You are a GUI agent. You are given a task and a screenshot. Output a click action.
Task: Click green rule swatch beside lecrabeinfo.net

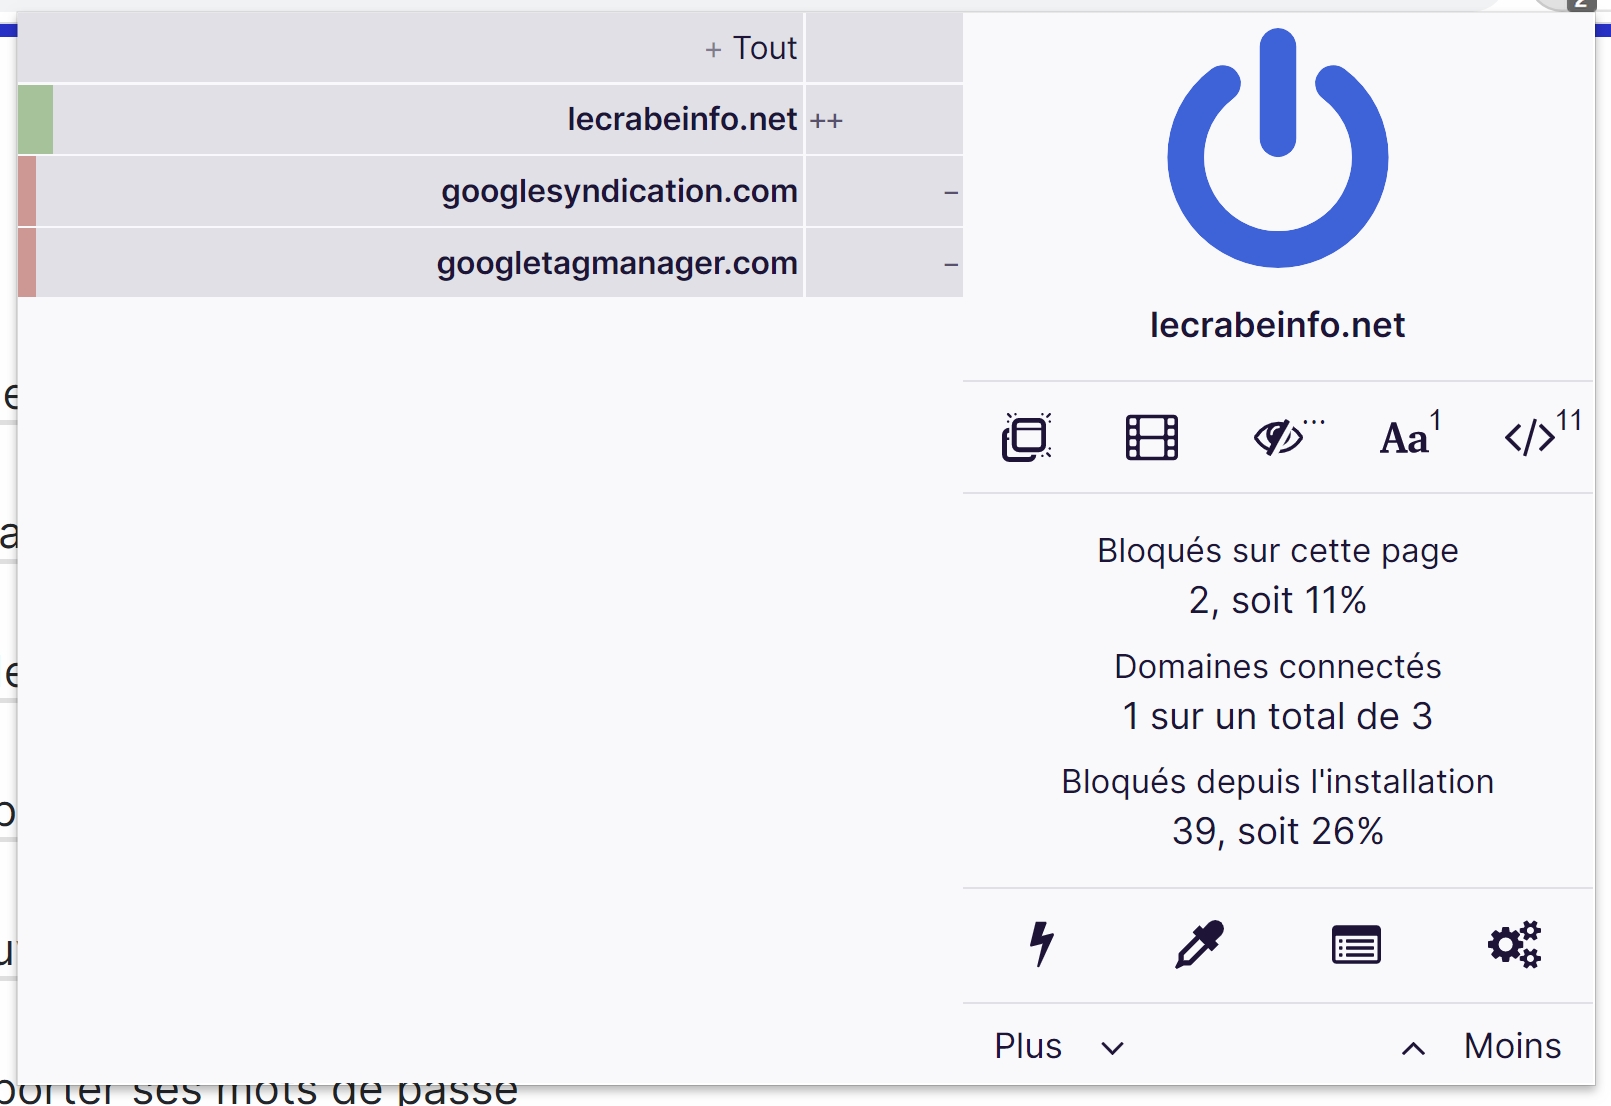[35, 120]
